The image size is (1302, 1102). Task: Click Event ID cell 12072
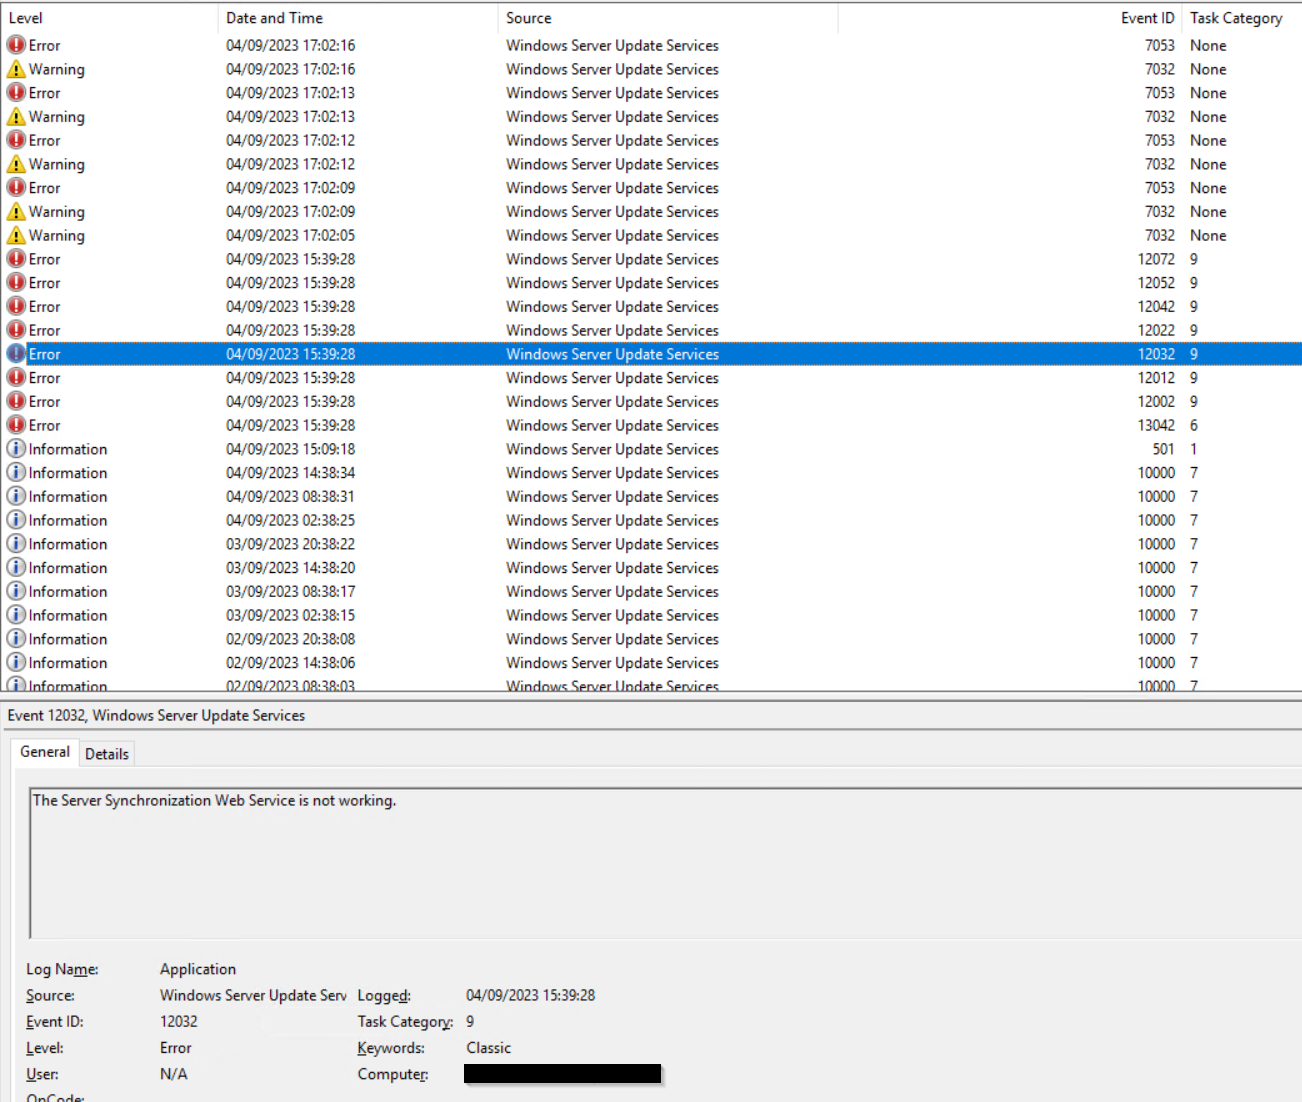coord(1156,259)
